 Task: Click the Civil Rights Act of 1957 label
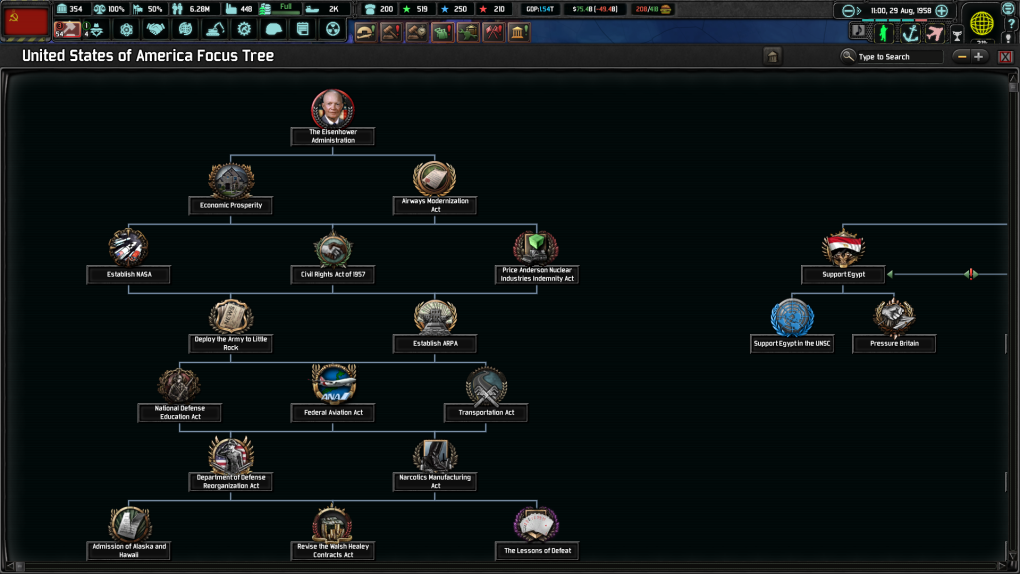coord(333,275)
